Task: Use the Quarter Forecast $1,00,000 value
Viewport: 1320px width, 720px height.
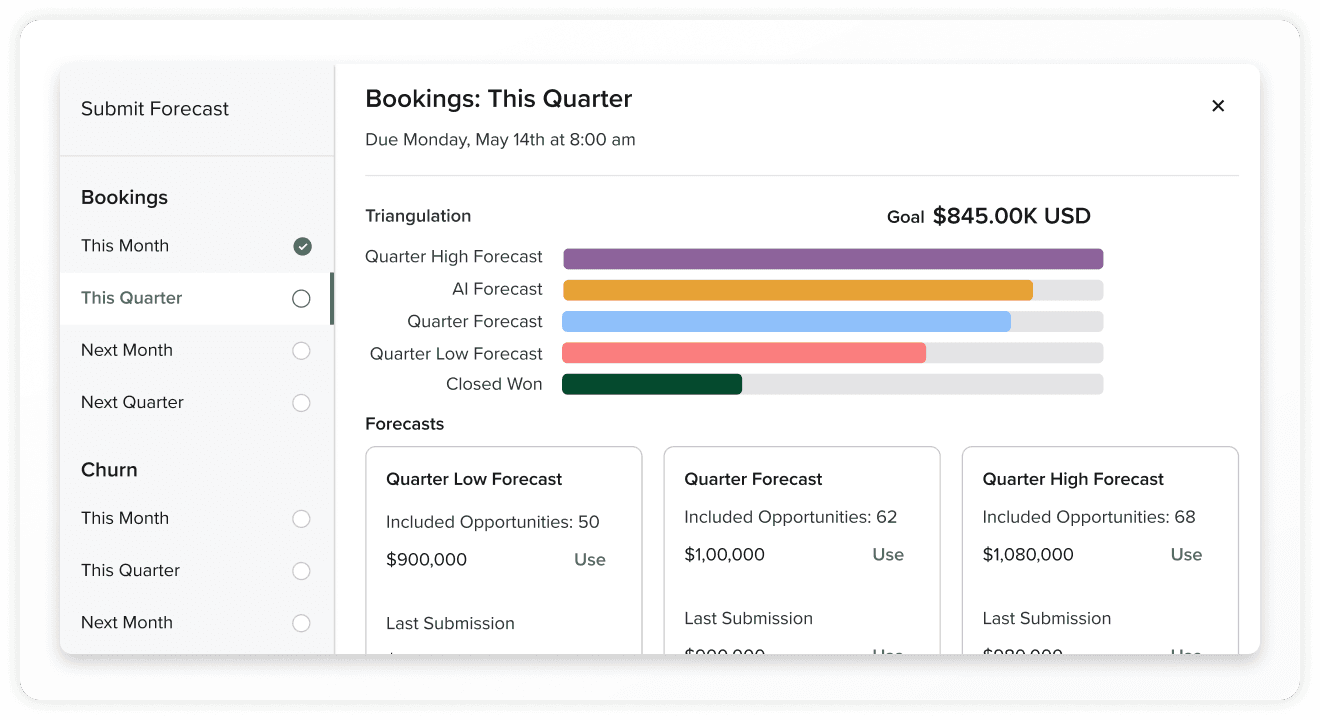Action: (887, 555)
